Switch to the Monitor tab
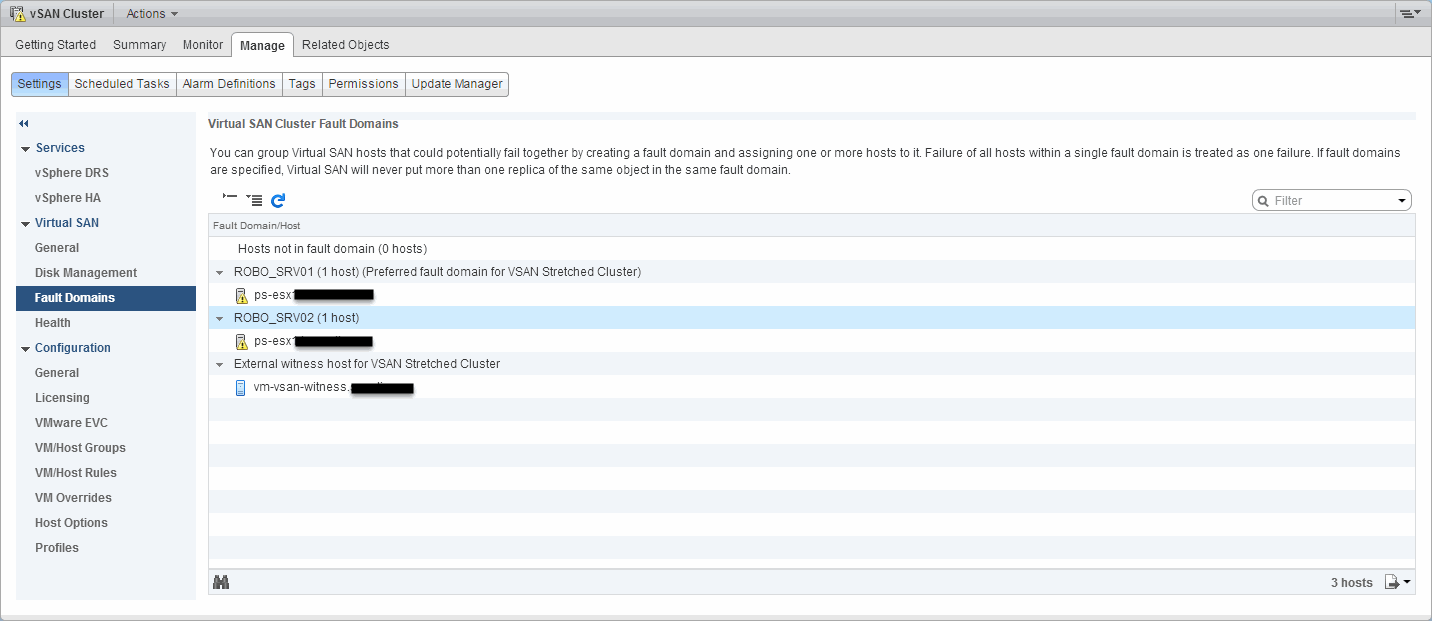Screen dimensions: 1432x621 [203, 45]
